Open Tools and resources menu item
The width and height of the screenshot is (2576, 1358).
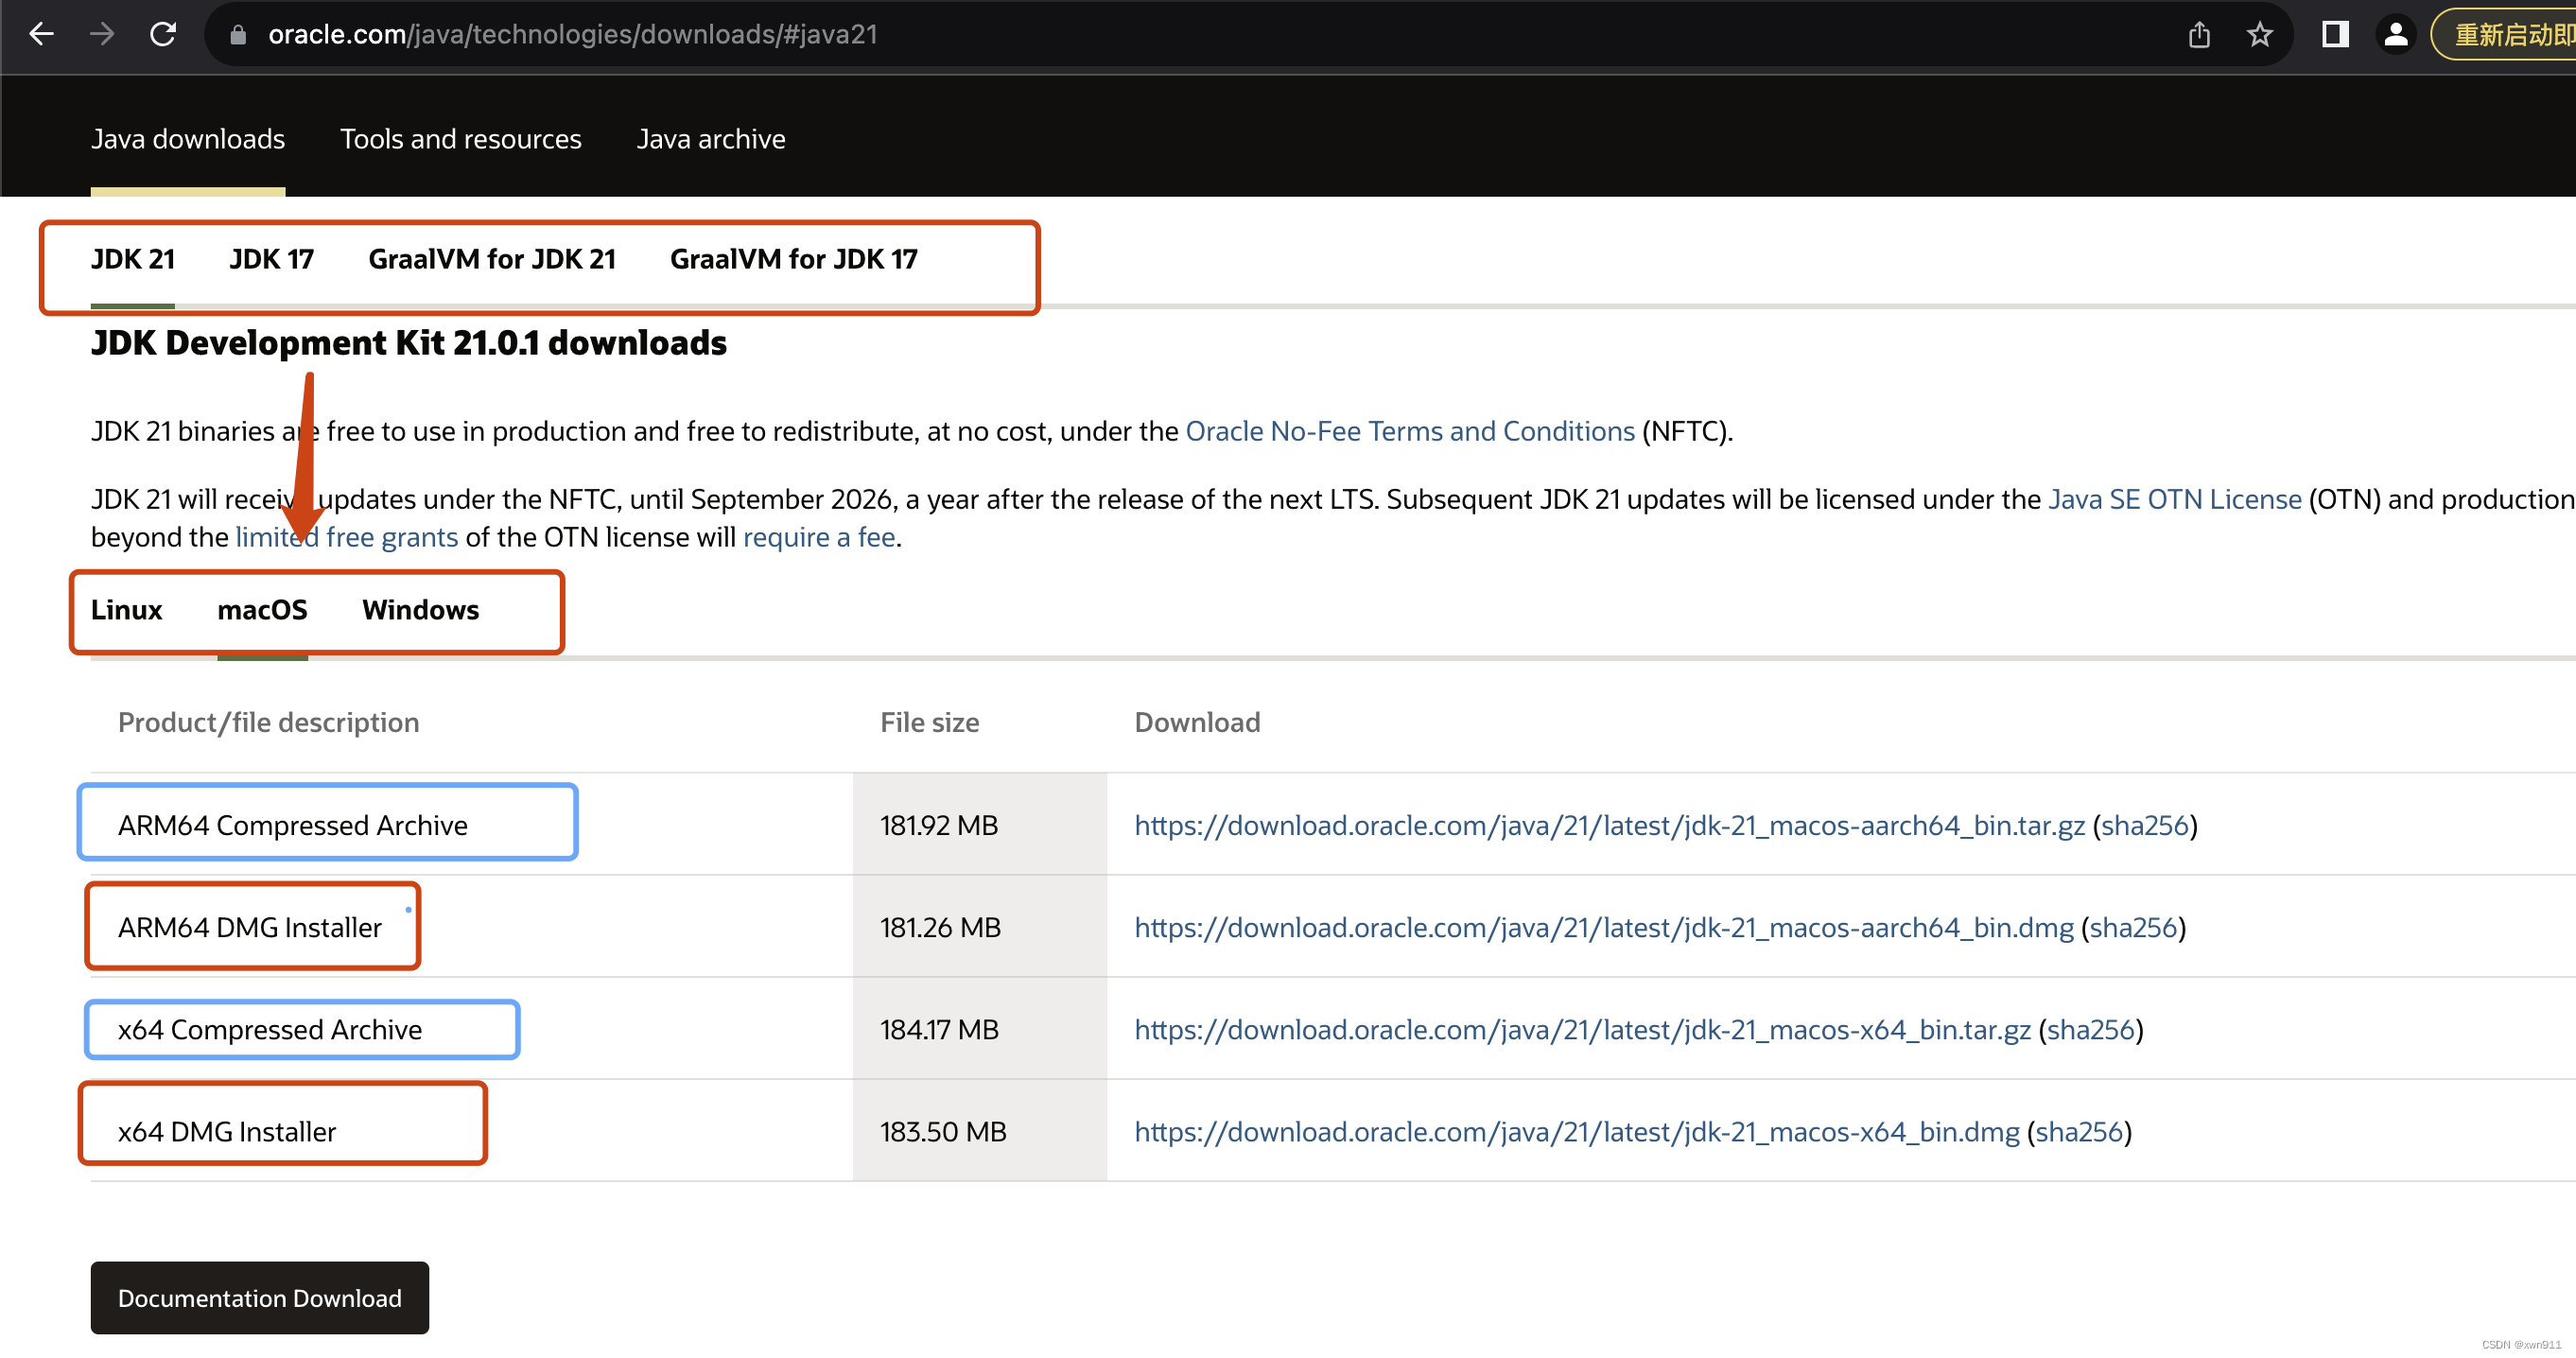pos(460,139)
